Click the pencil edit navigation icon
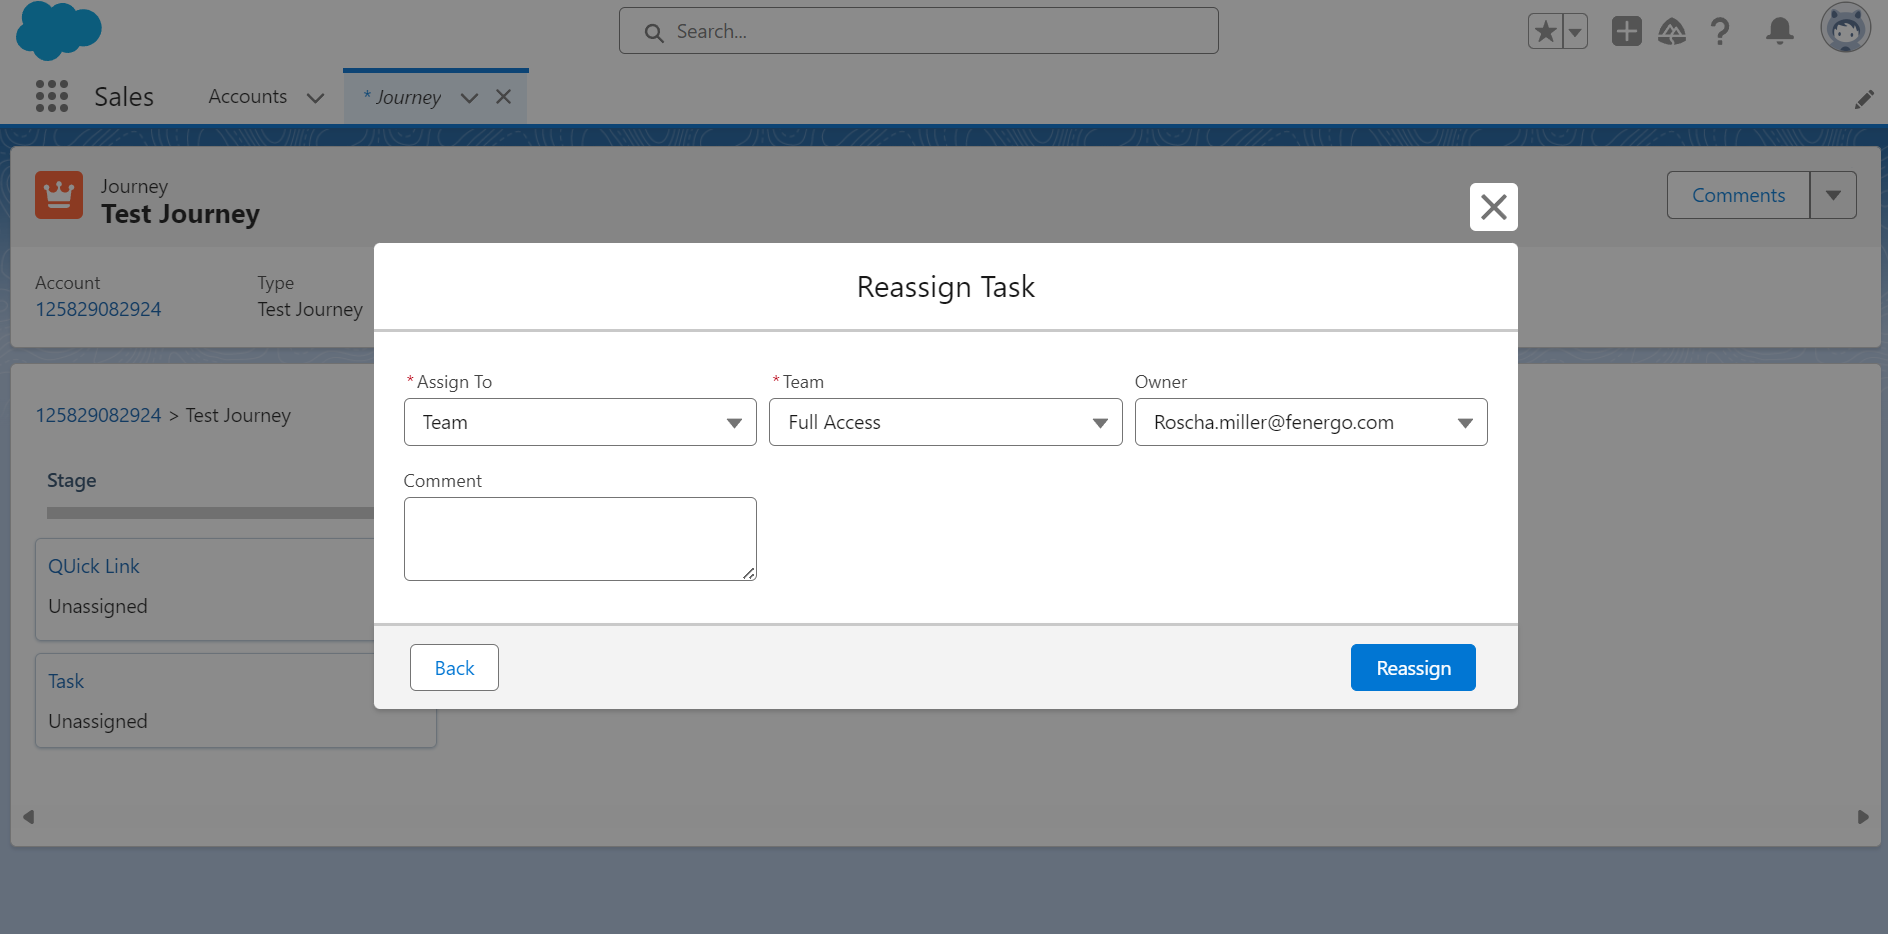The width and height of the screenshot is (1888, 934). (1864, 99)
